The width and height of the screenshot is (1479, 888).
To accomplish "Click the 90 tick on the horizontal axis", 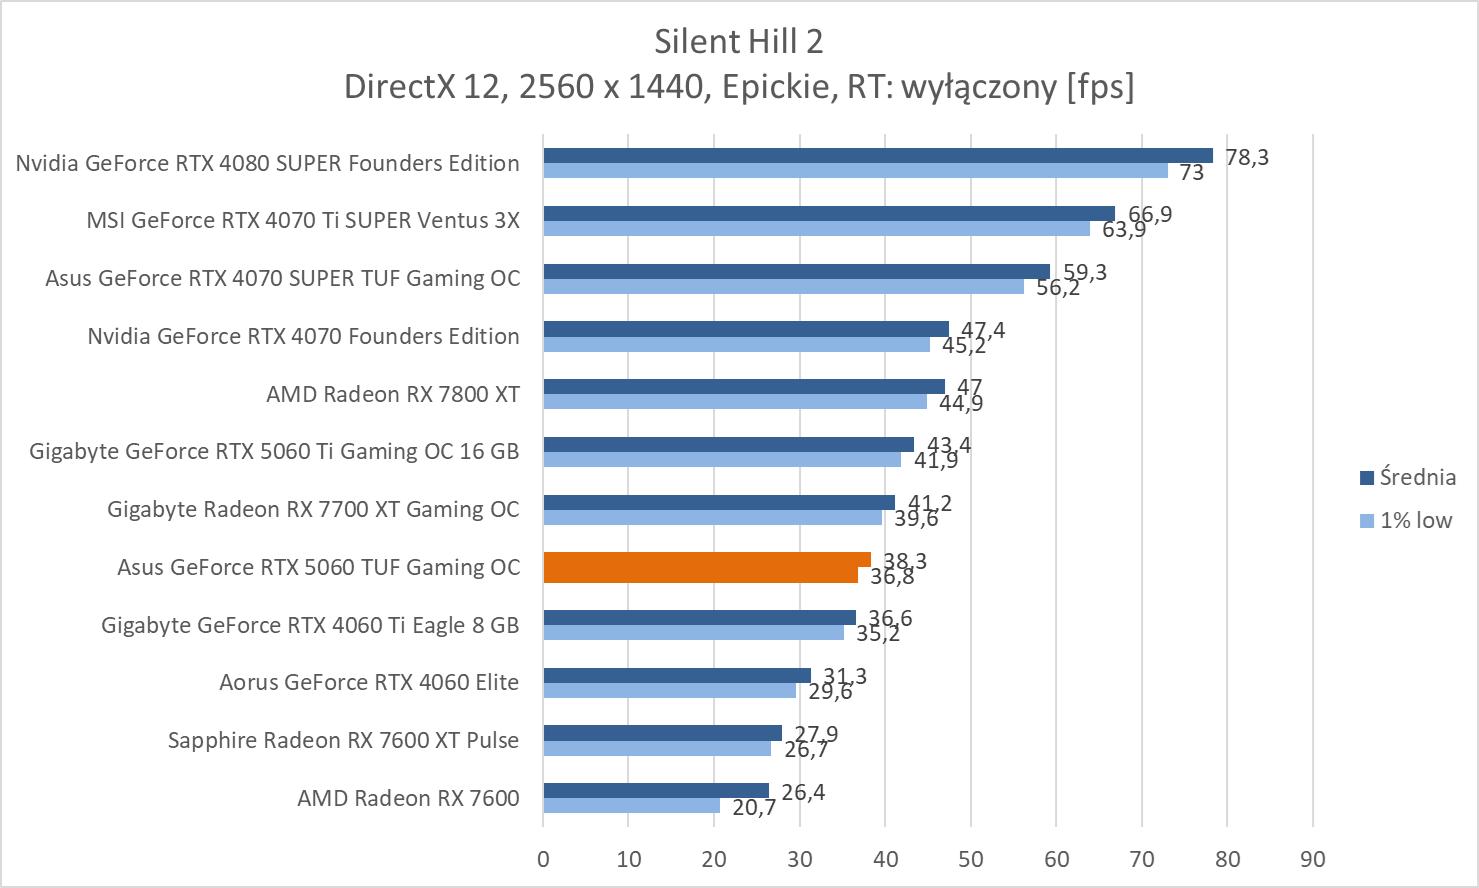I will coord(1312,859).
